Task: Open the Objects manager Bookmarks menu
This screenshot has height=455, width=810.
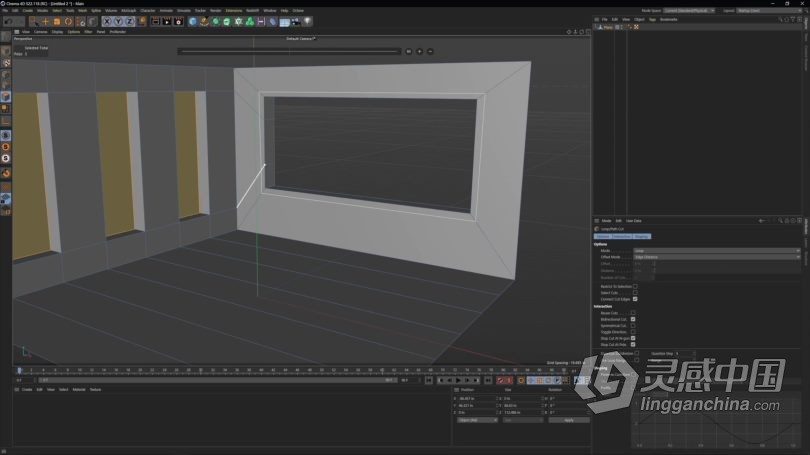Action: (668, 20)
